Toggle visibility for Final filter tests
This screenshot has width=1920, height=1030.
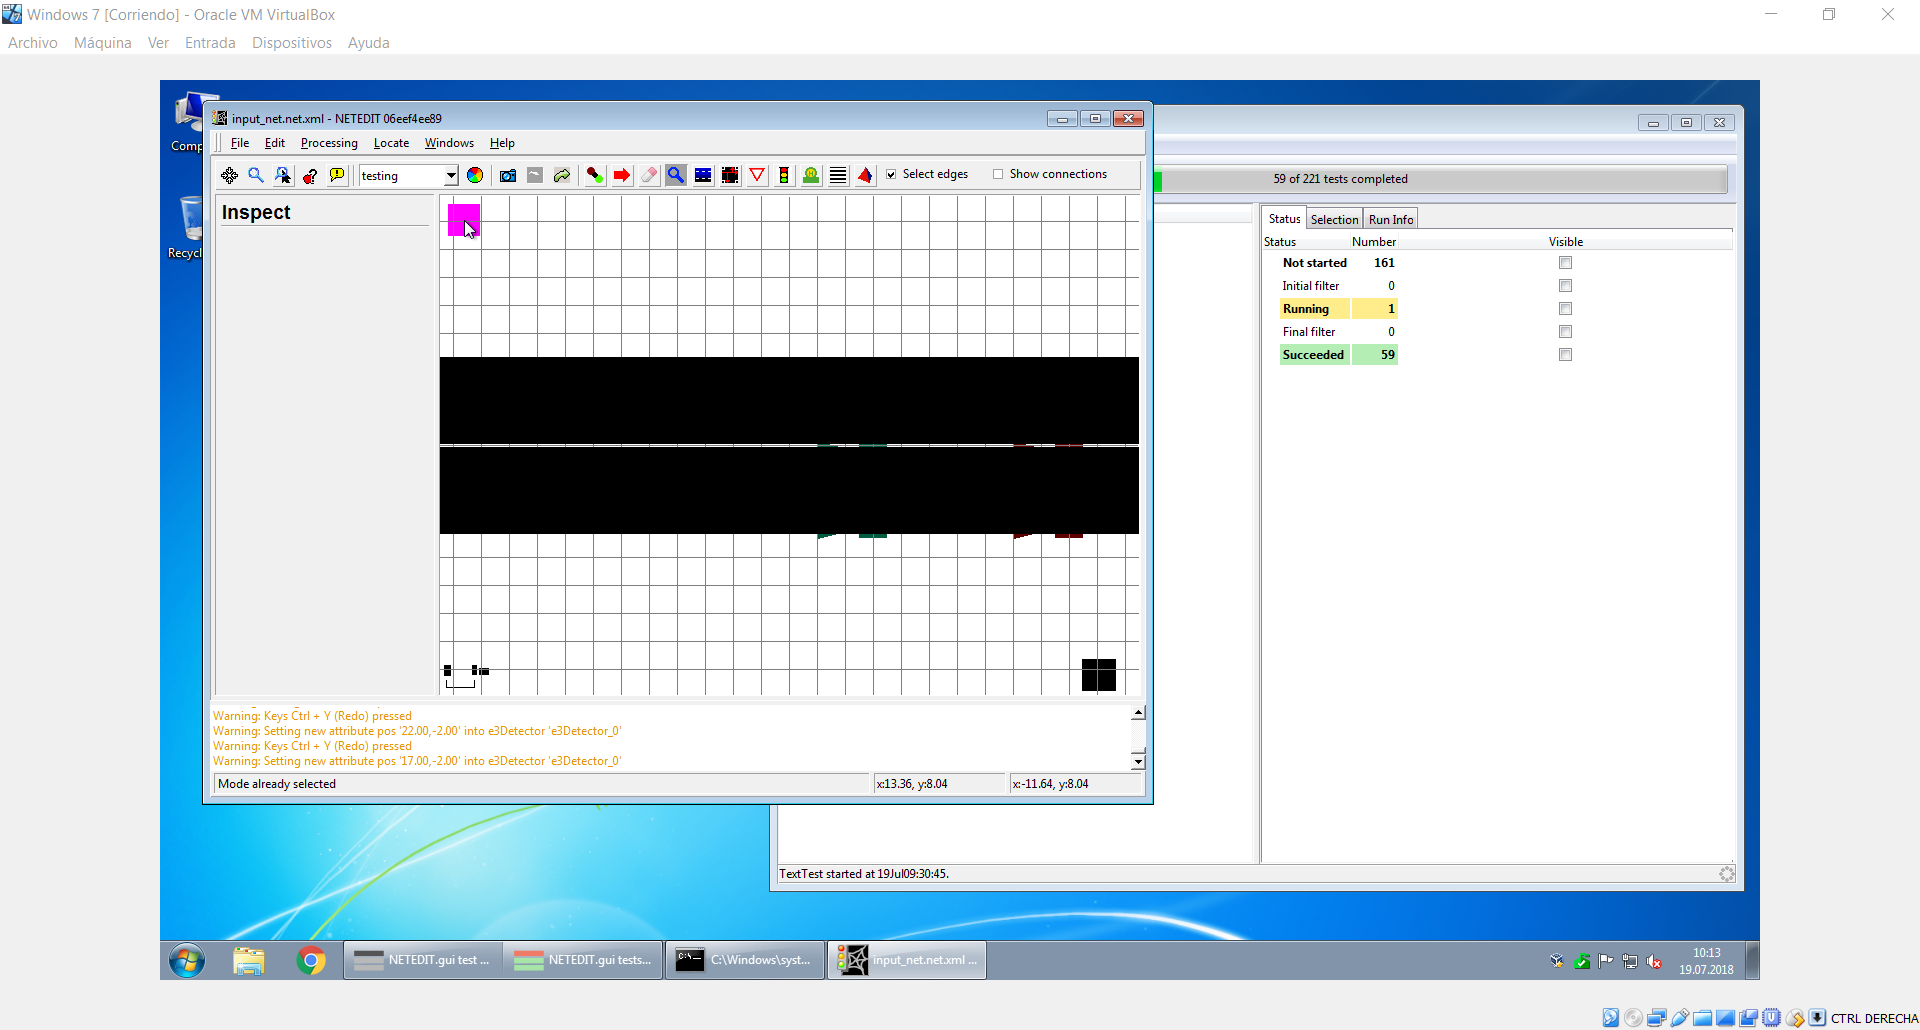[x=1565, y=332]
